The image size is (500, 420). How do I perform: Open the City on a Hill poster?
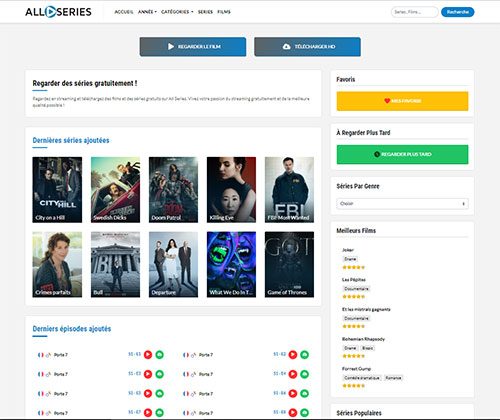coord(57,190)
